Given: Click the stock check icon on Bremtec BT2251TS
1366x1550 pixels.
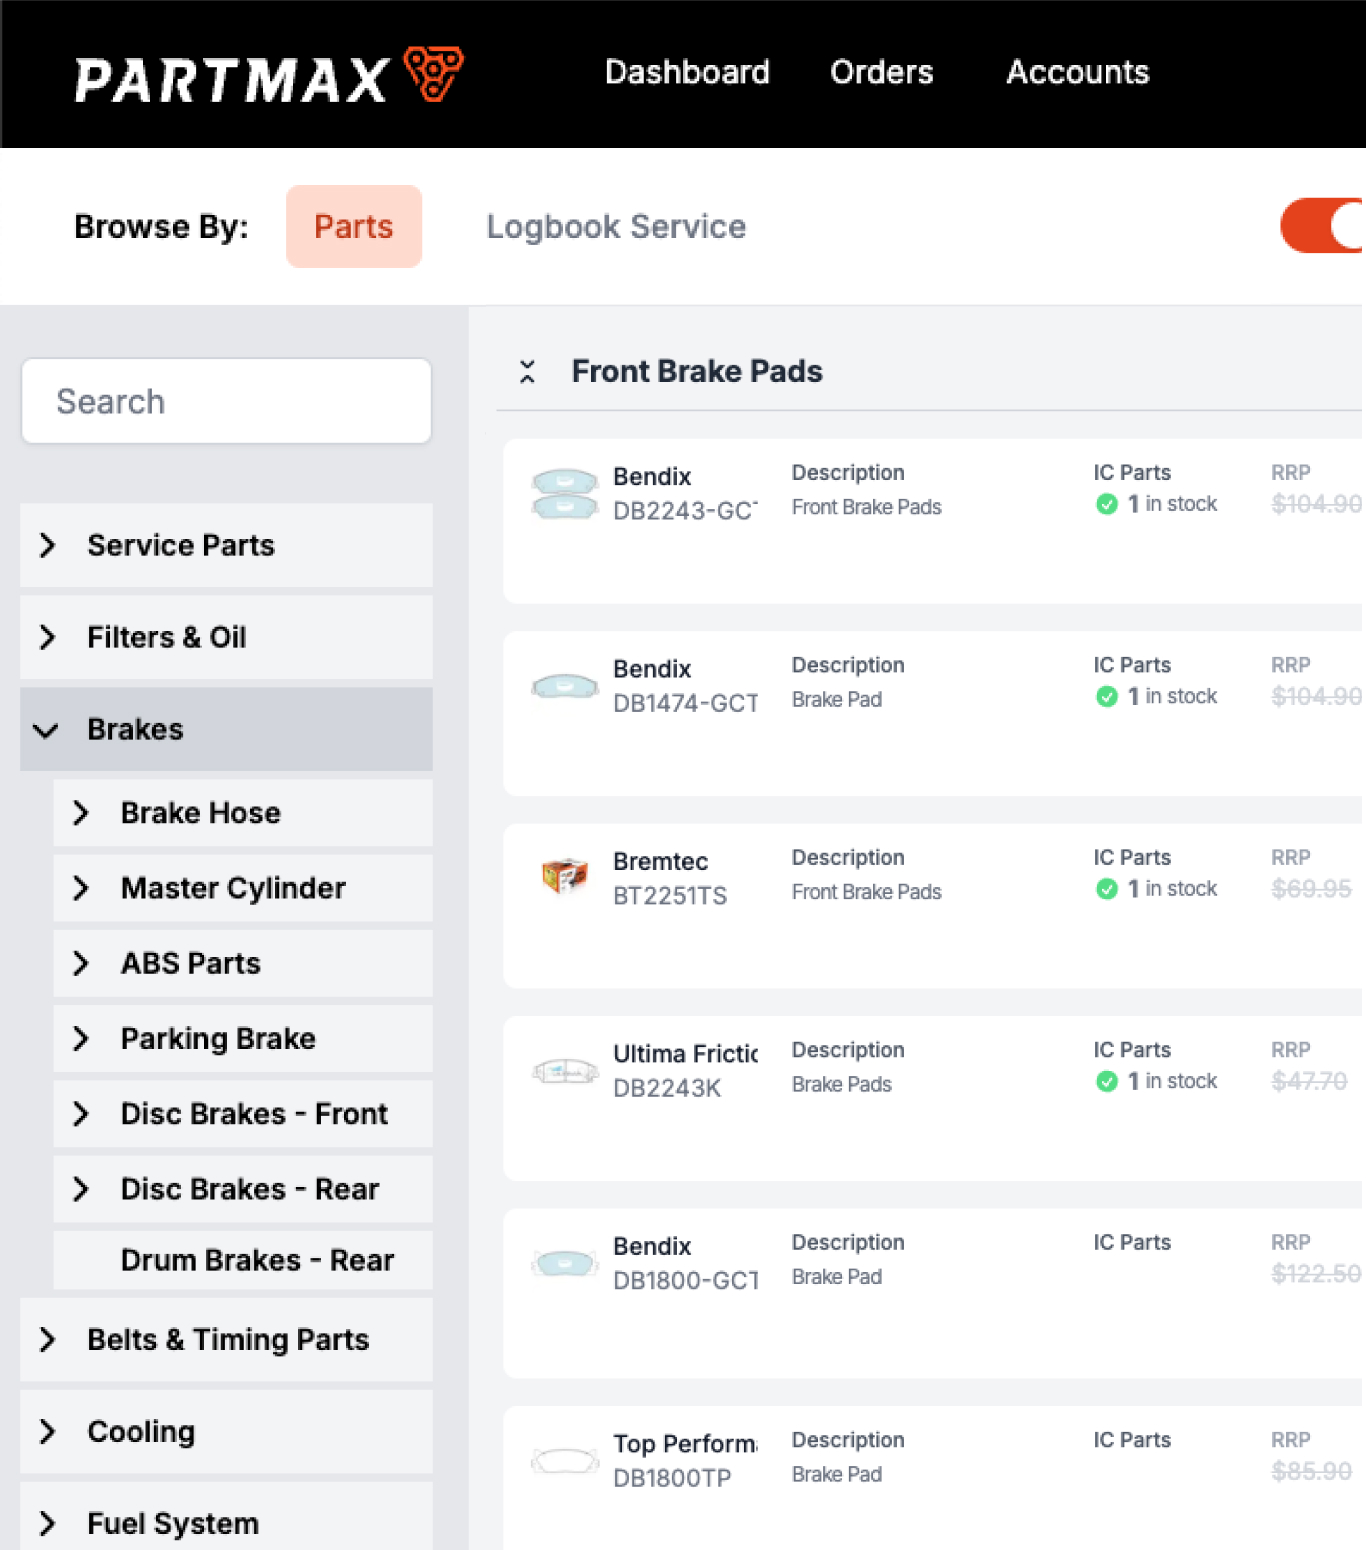Looking at the screenshot, I should 1107,888.
